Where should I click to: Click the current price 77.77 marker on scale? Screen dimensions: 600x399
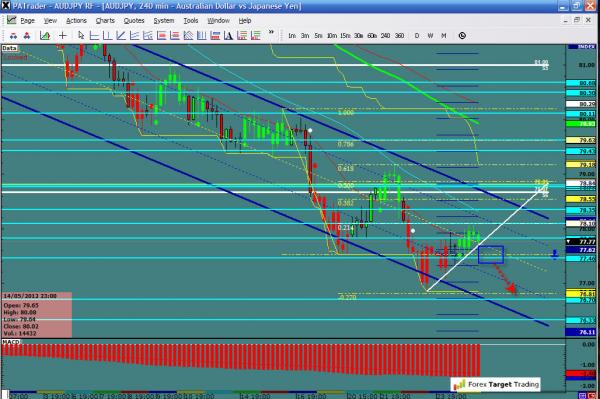point(581,242)
